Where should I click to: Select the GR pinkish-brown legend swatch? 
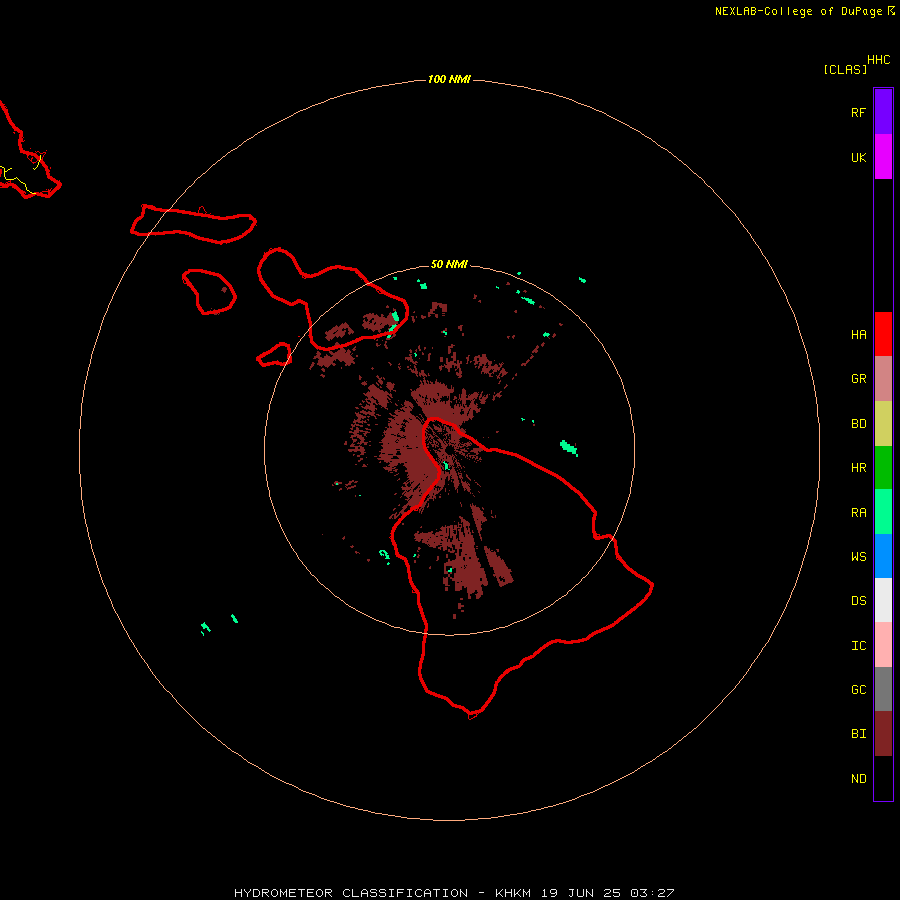click(883, 379)
